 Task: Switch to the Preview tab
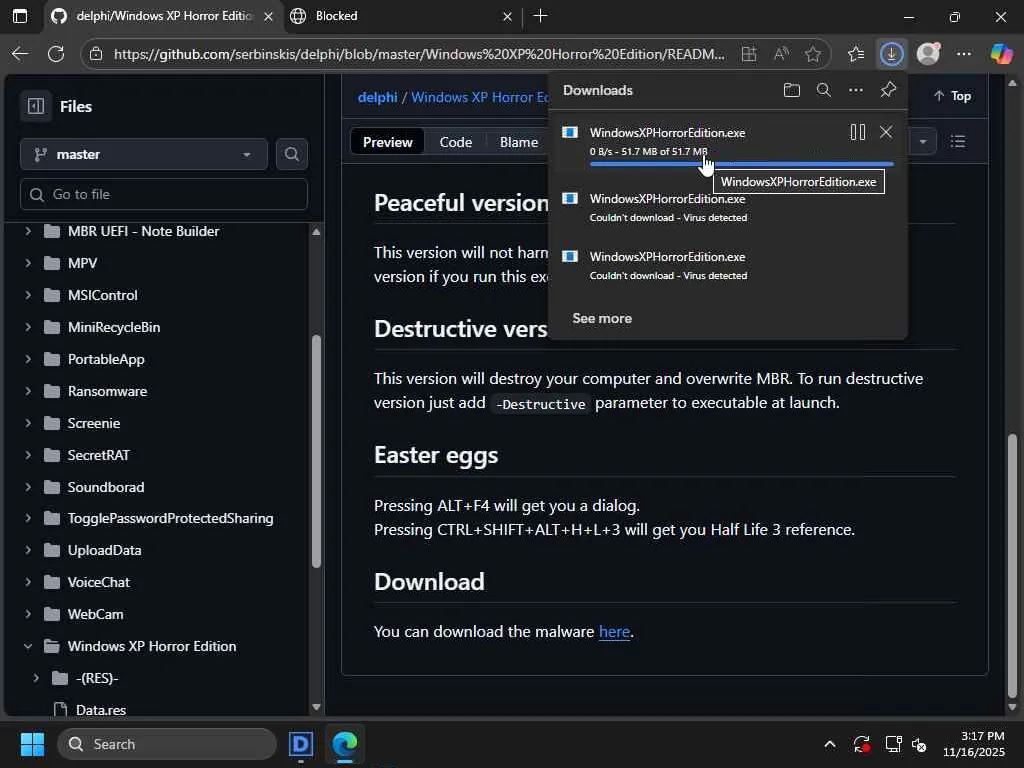coord(387,142)
